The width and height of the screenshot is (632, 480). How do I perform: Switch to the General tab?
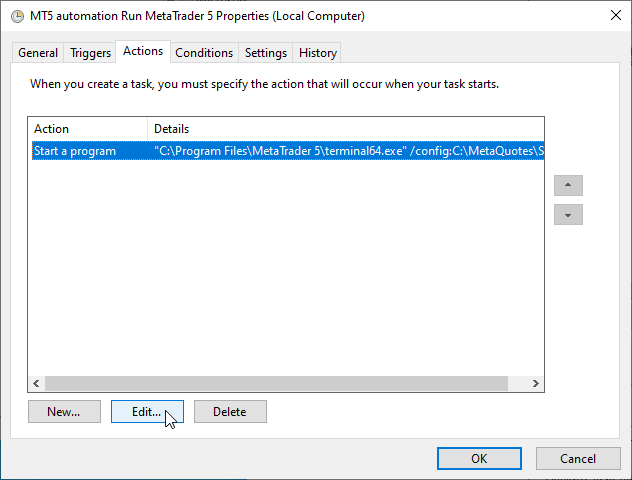coord(38,53)
